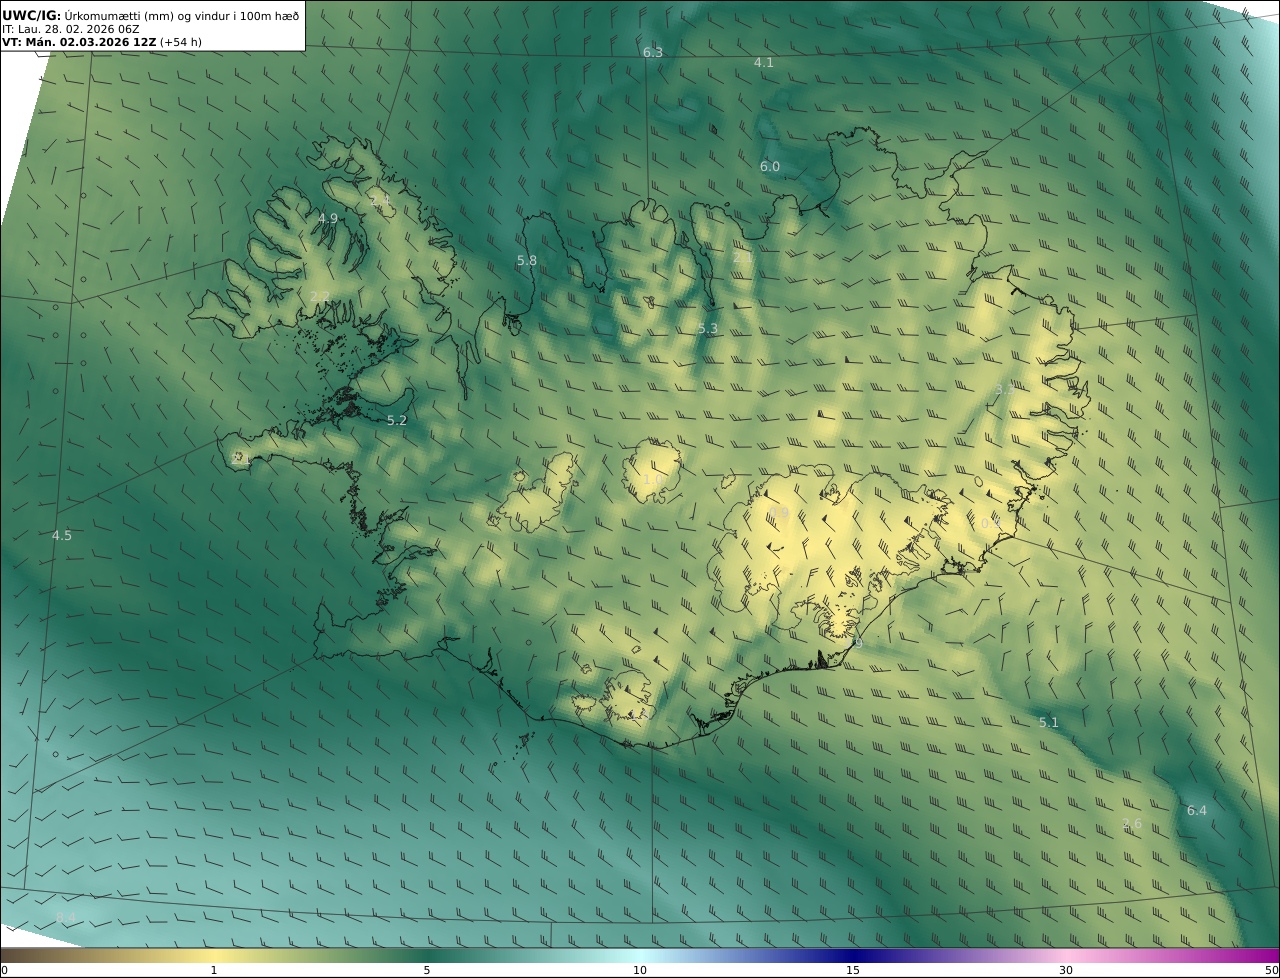This screenshot has height=978, width=1280.
Task: Click the 'VT: Mán. 02.03.2026 12Z' valid time
Action: pos(79,43)
